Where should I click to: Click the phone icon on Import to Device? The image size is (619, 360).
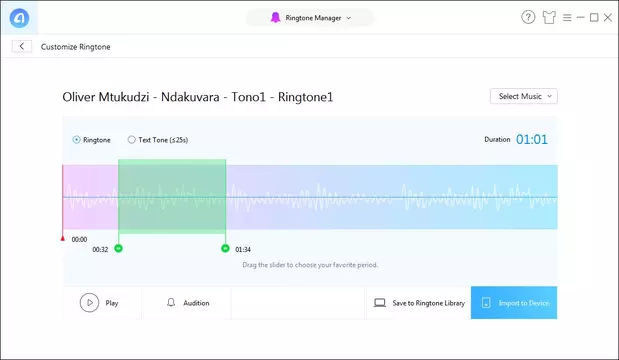pyautogui.click(x=486, y=303)
